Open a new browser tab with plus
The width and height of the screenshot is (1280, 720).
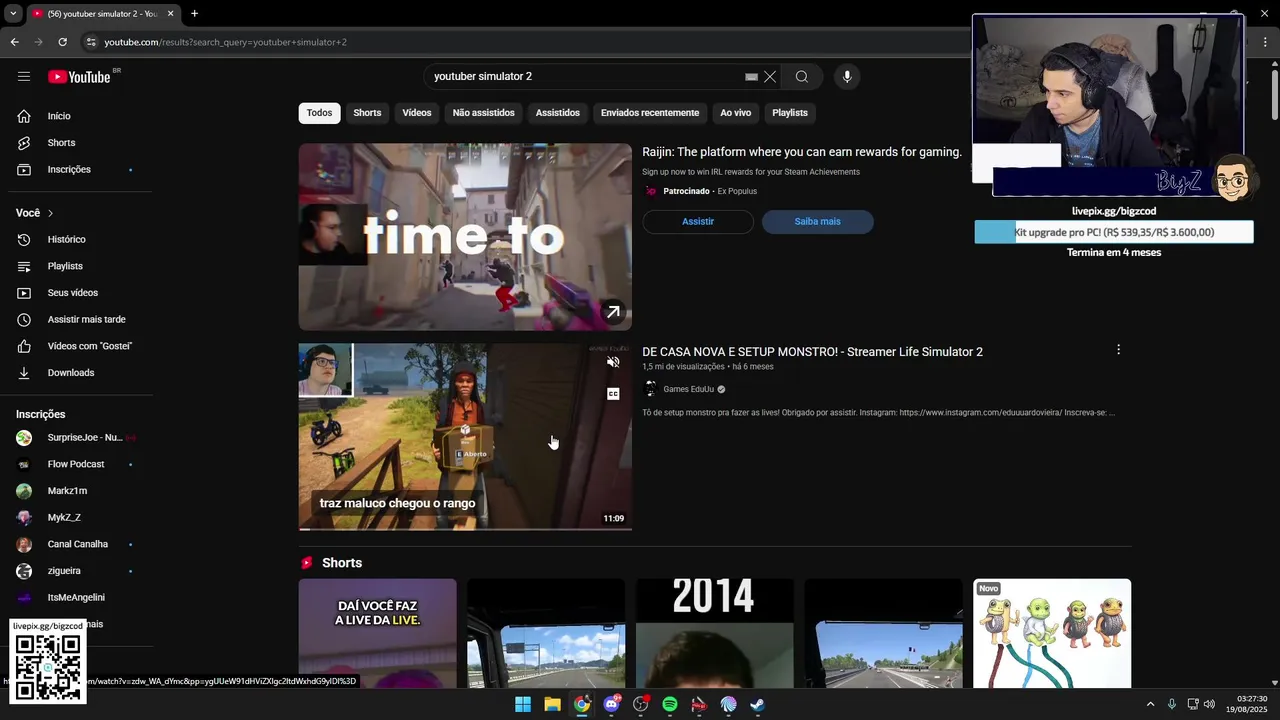click(x=194, y=13)
